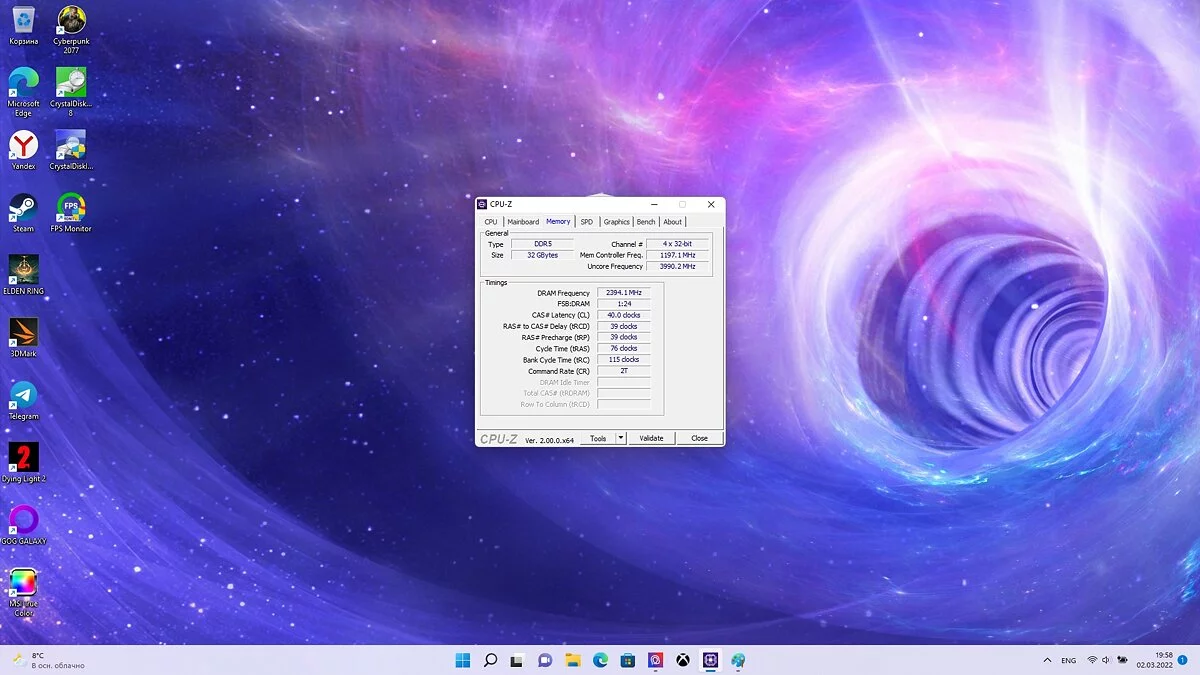The width and height of the screenshot is (1200, 675).
Task: Launch Dying Light 2 from the desktop
Action: pyautogui.click(x=23, y=458)
